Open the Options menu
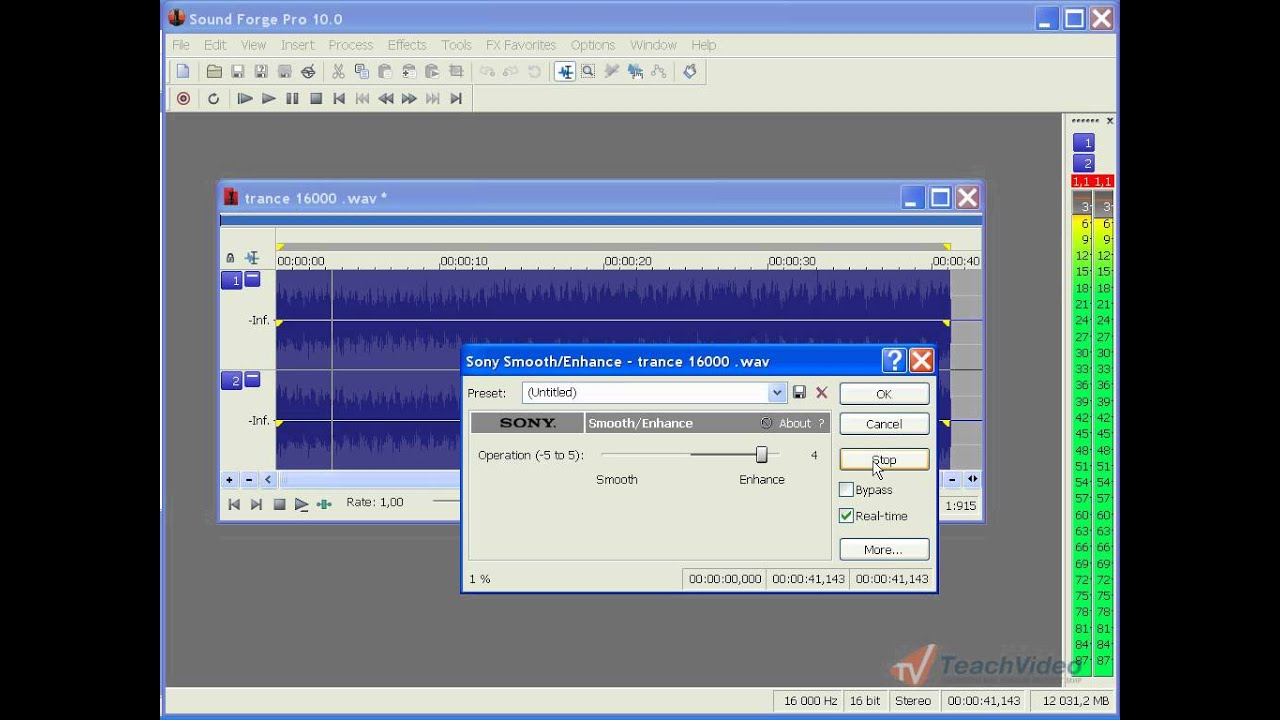 coord(593,45)
